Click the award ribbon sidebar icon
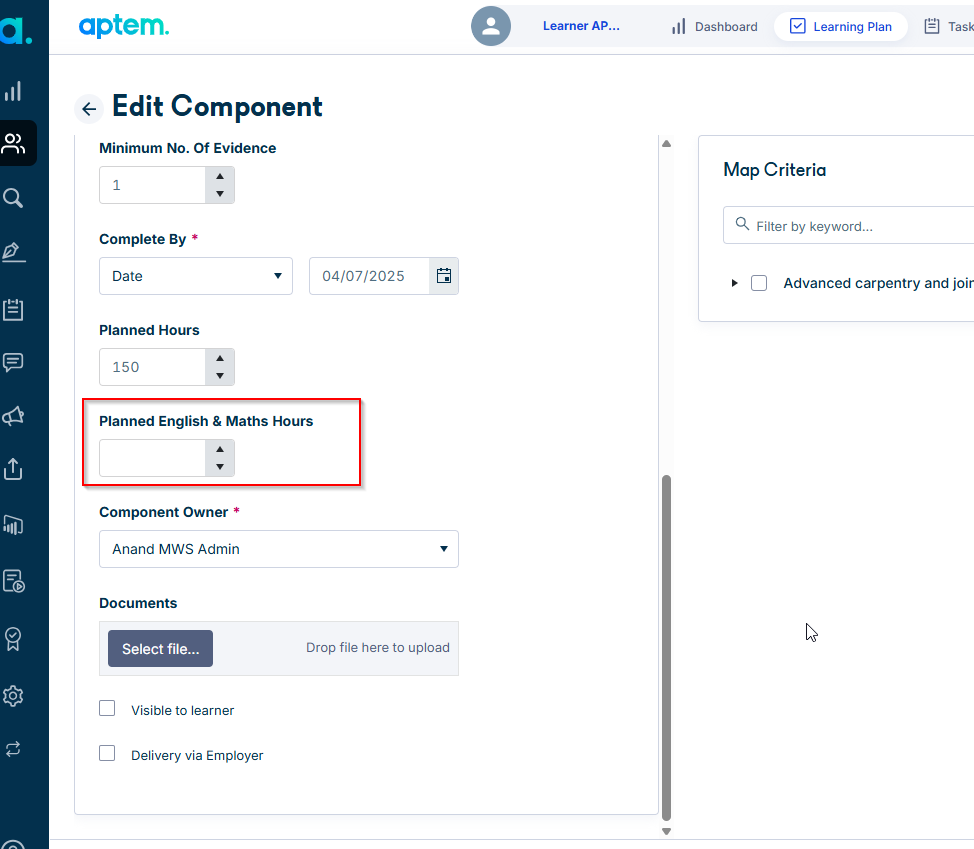This screenshot has width=974, height=849. pos(13,638)
